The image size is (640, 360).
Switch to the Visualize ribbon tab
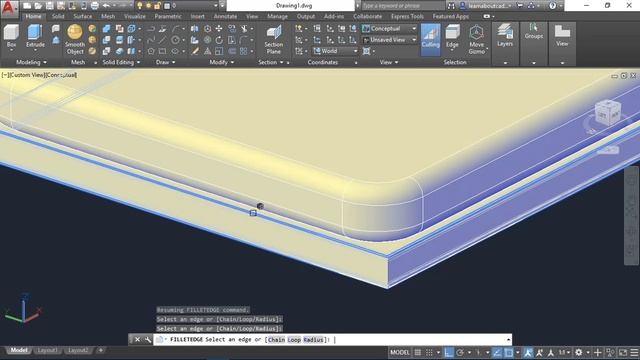135,16
